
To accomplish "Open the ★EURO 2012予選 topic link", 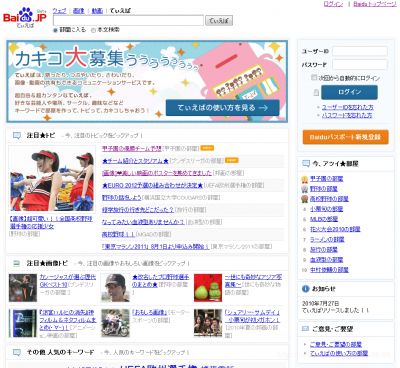I will pos(153,185).
